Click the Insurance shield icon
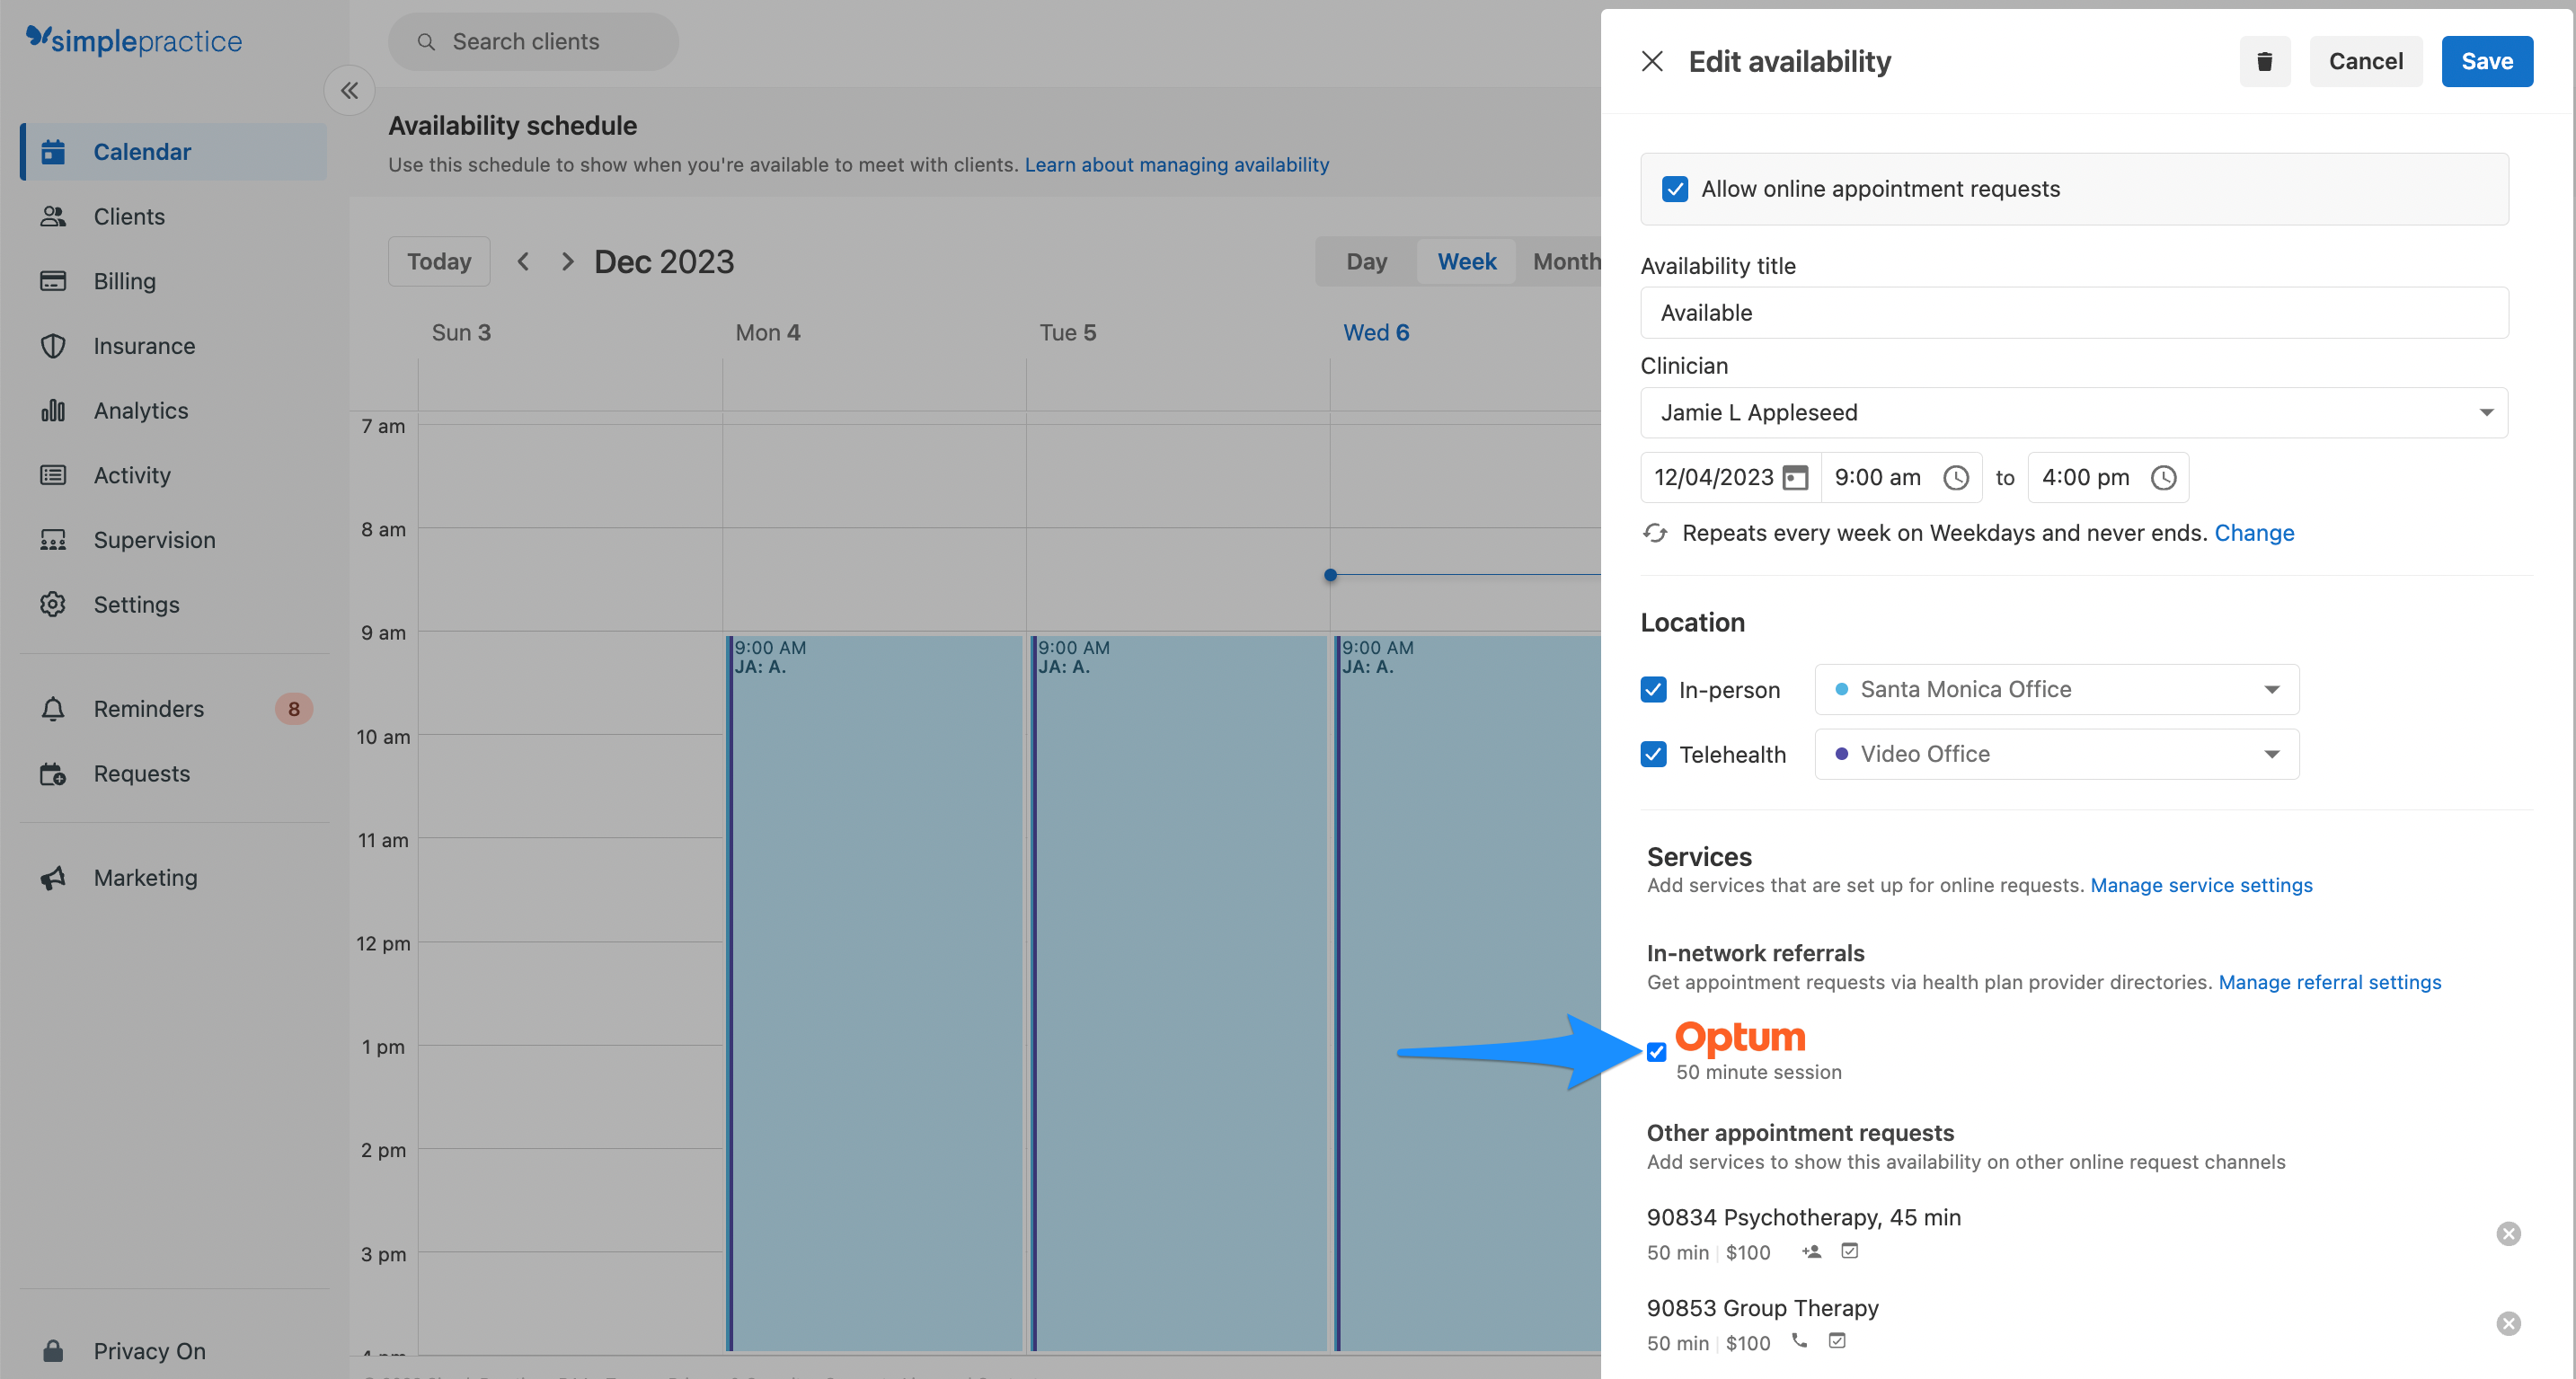Viewport: 2576px width, 1379px height. [53, 346]
